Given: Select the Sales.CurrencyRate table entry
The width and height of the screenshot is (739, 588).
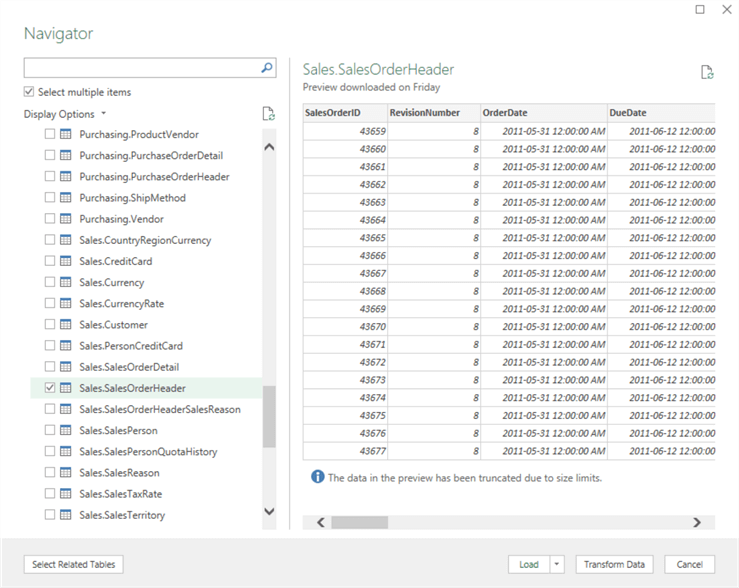Looking at the screenshot, I should 121,303.
